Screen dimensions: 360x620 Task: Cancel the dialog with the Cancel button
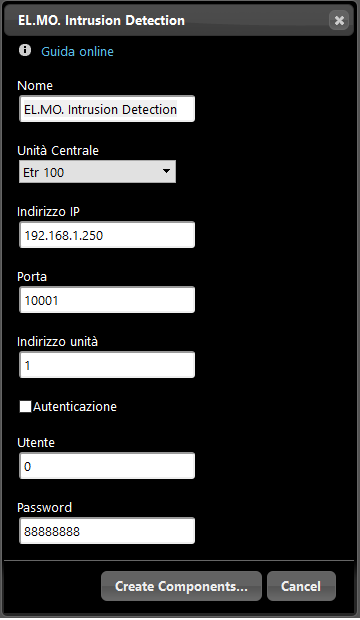[x=301, y=586]
